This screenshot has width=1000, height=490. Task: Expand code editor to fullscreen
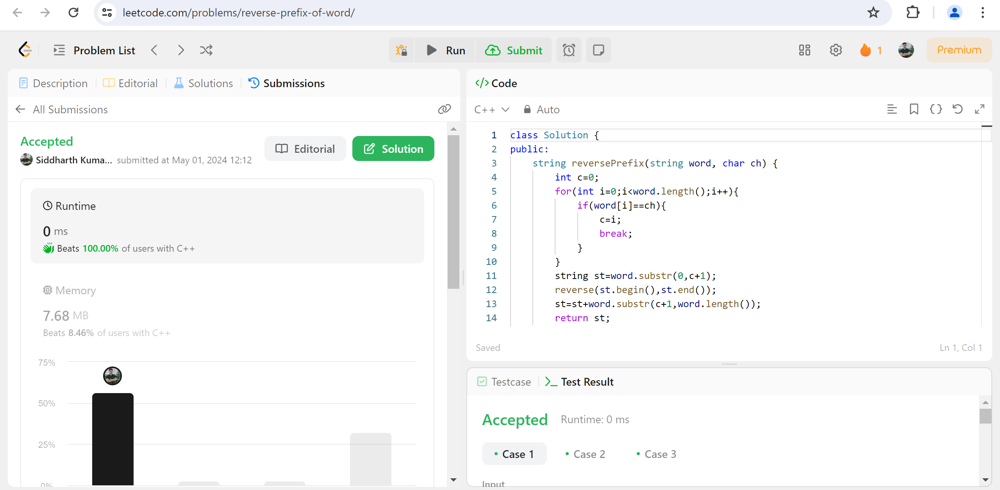coord(980,109)
